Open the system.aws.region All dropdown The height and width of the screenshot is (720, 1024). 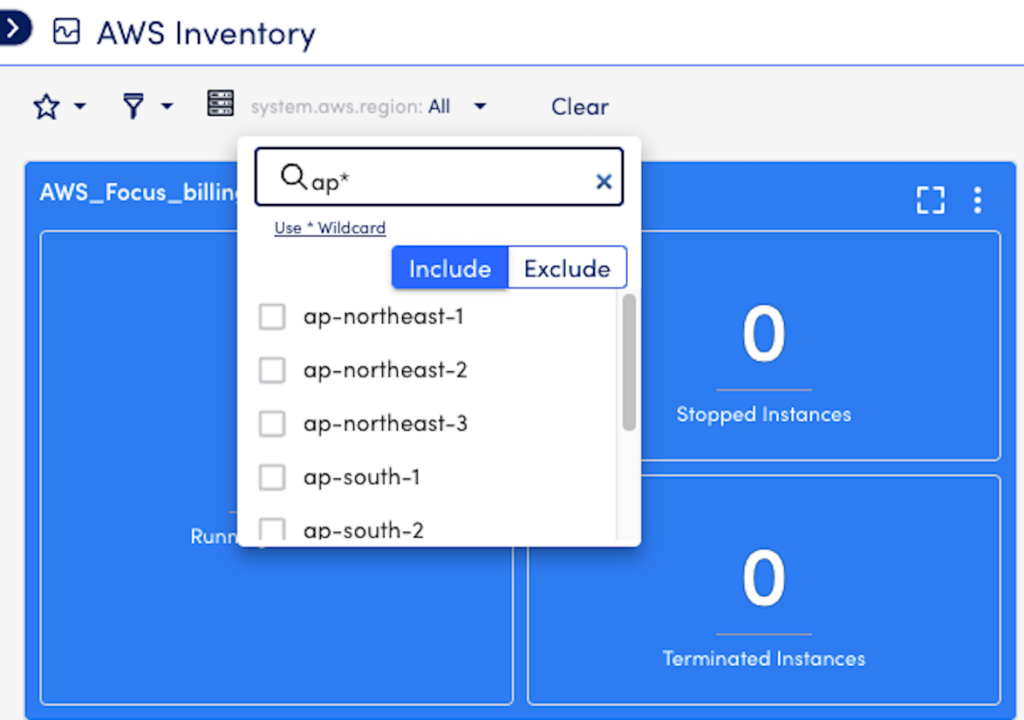pyautogui.click(x=369, y=106)
